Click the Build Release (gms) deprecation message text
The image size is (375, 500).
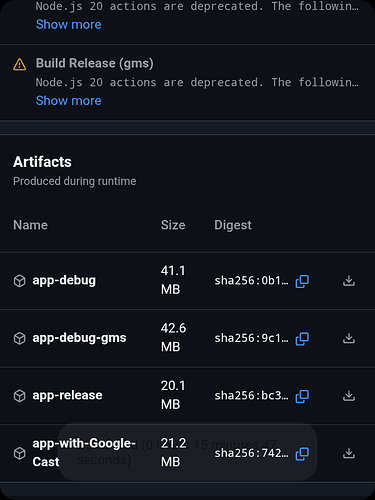197,82
